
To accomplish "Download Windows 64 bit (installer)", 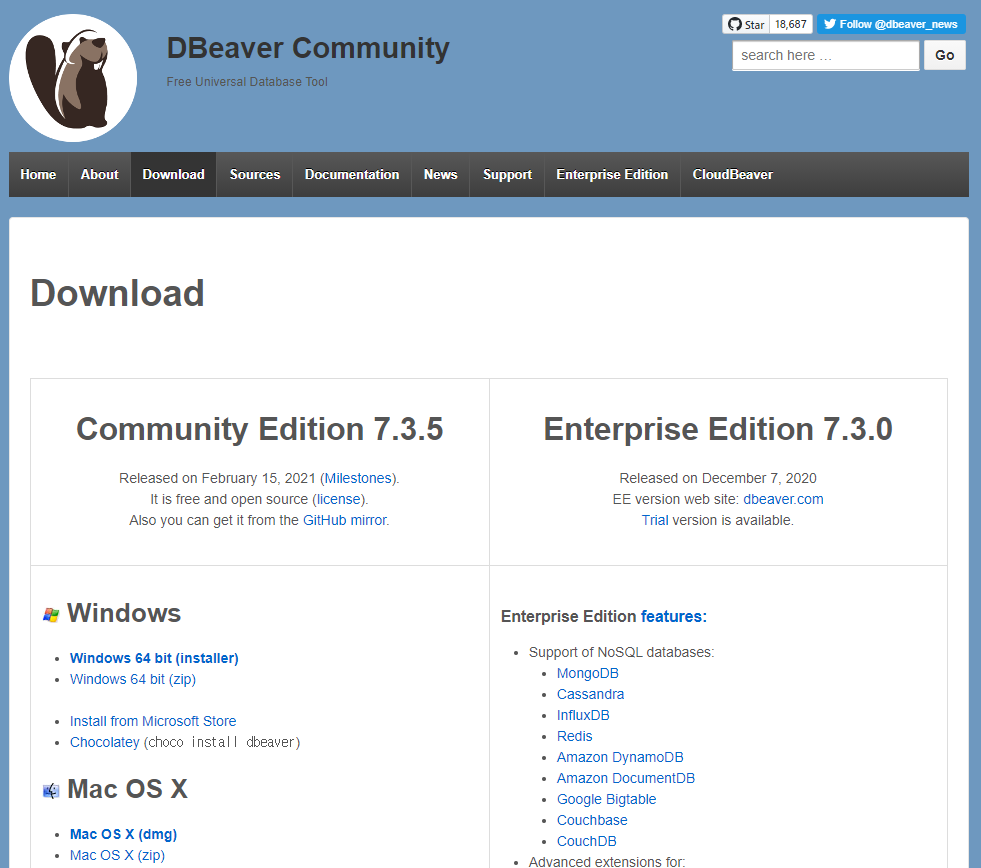I will (x=154, y=658).
